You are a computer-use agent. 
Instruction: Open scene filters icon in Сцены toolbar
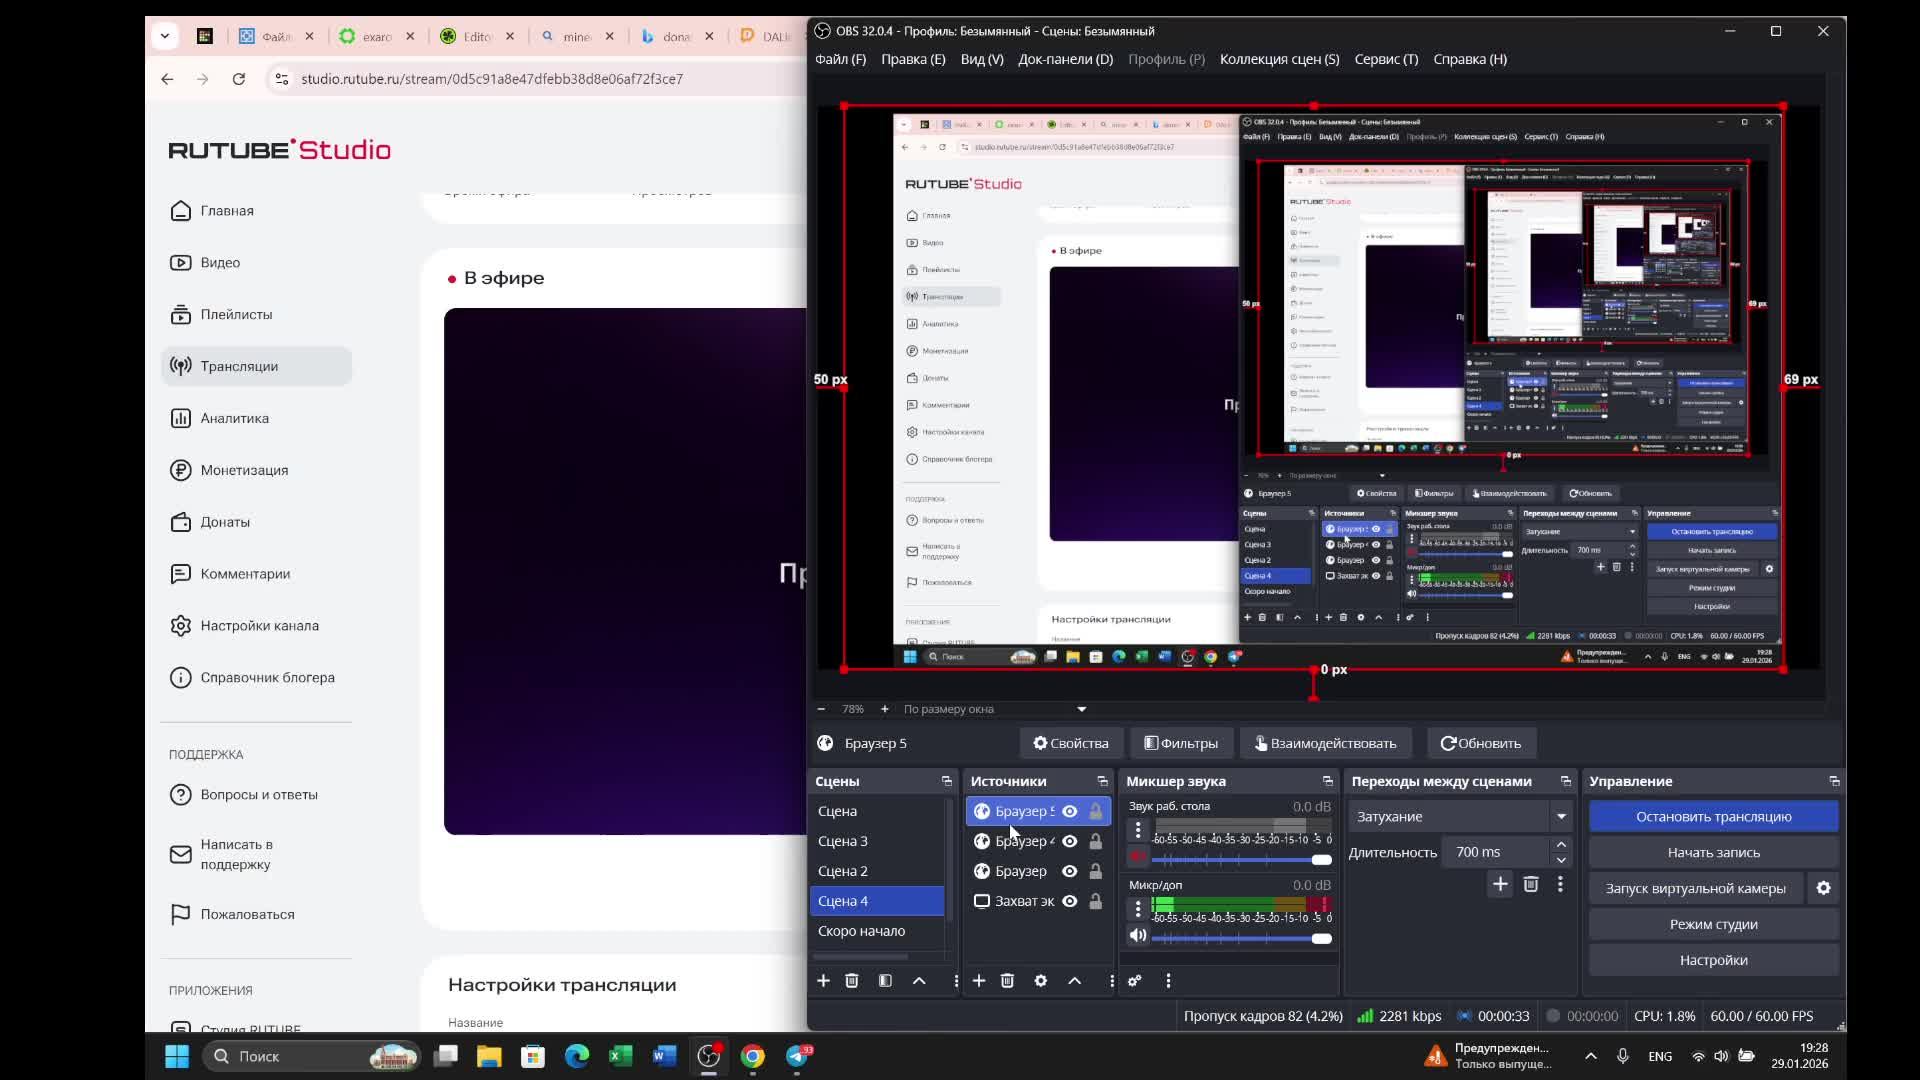[885, 981]
